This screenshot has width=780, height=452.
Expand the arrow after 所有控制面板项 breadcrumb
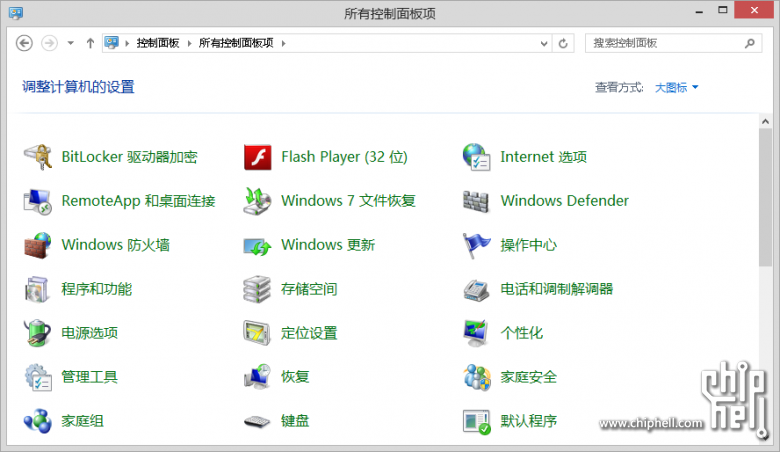[x=284, y=43]
